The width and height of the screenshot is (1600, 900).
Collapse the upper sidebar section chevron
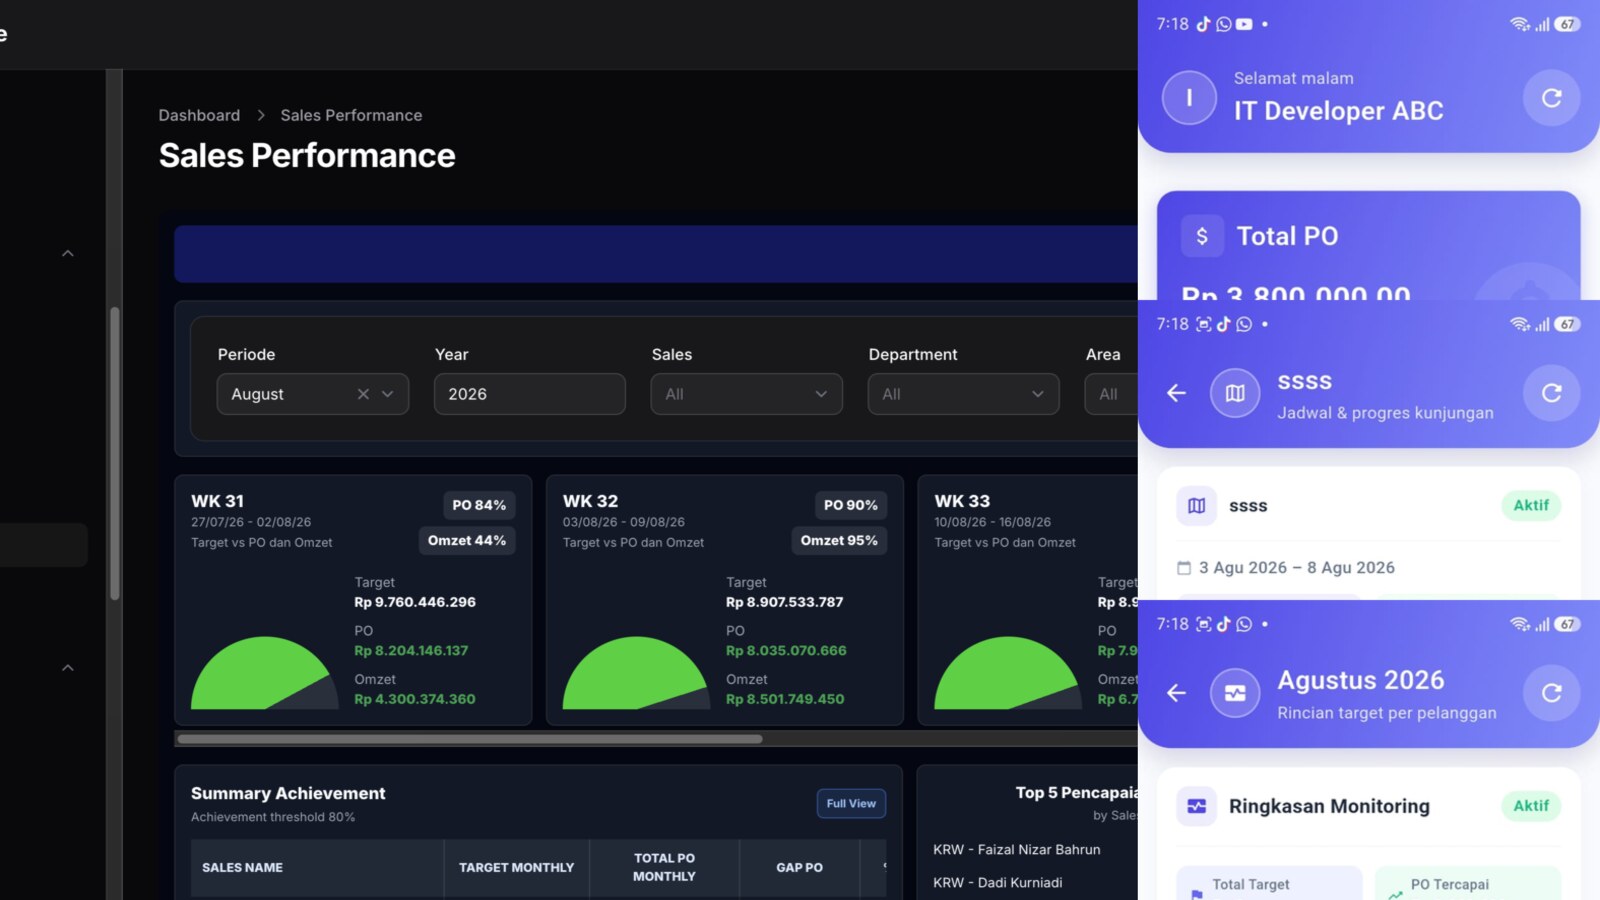(68, 253)
